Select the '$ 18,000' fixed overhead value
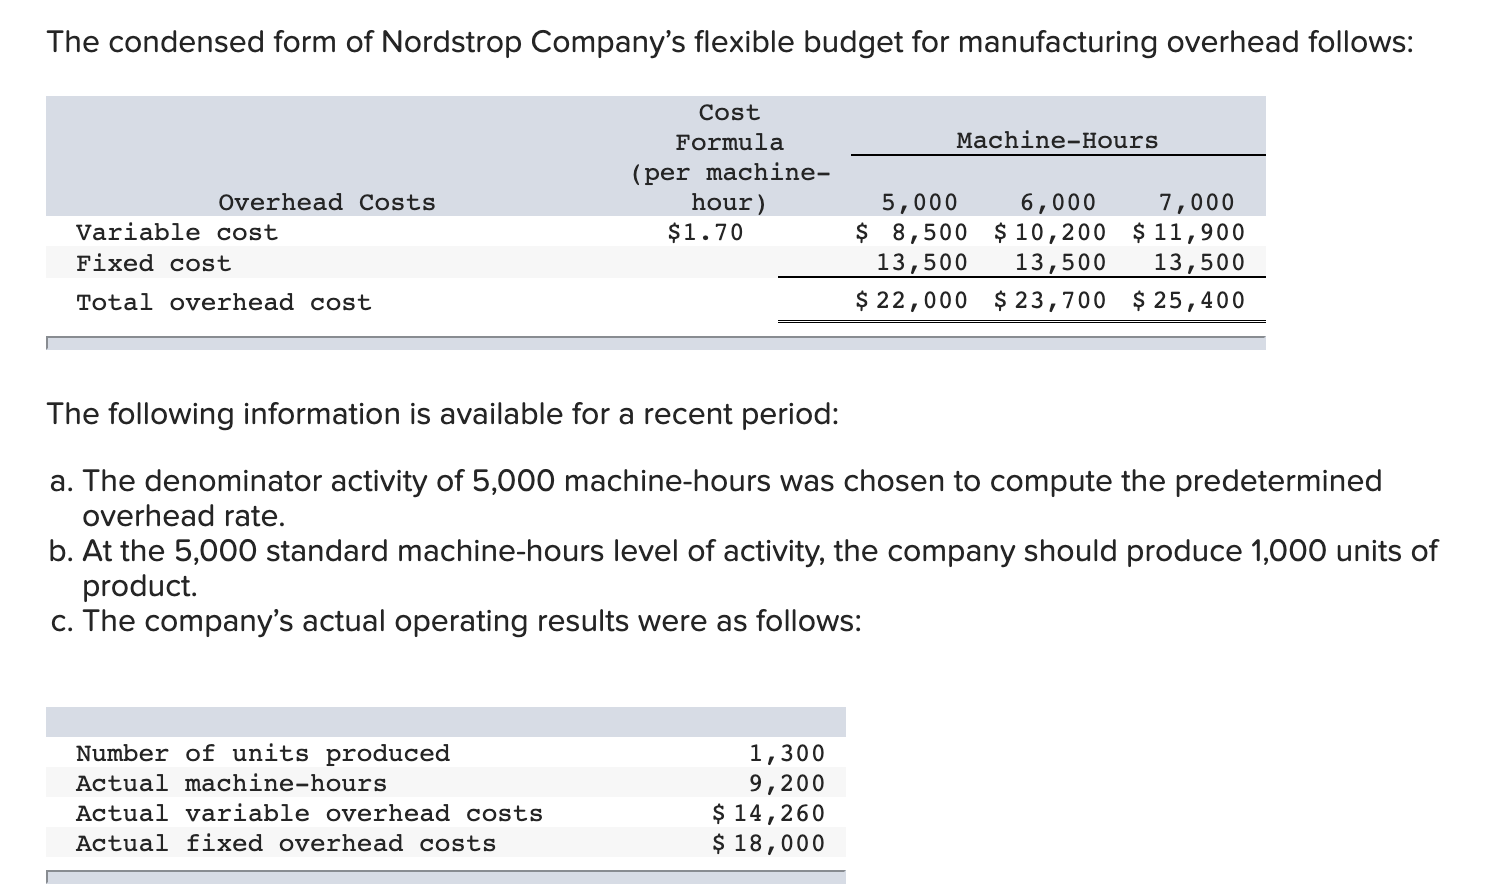This screenshot has width=1488, height=886. [769, 843]
